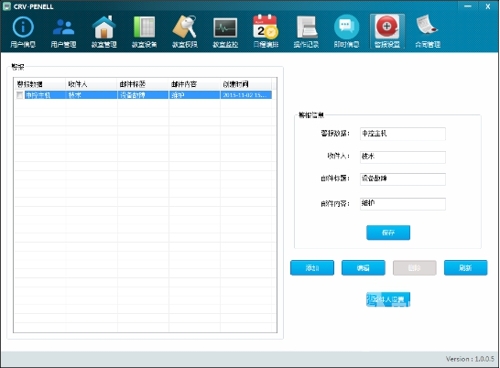This screenshot has height=368, width=500.
Task: Click the recipient cell in the selected row
Action: [91, 95]
